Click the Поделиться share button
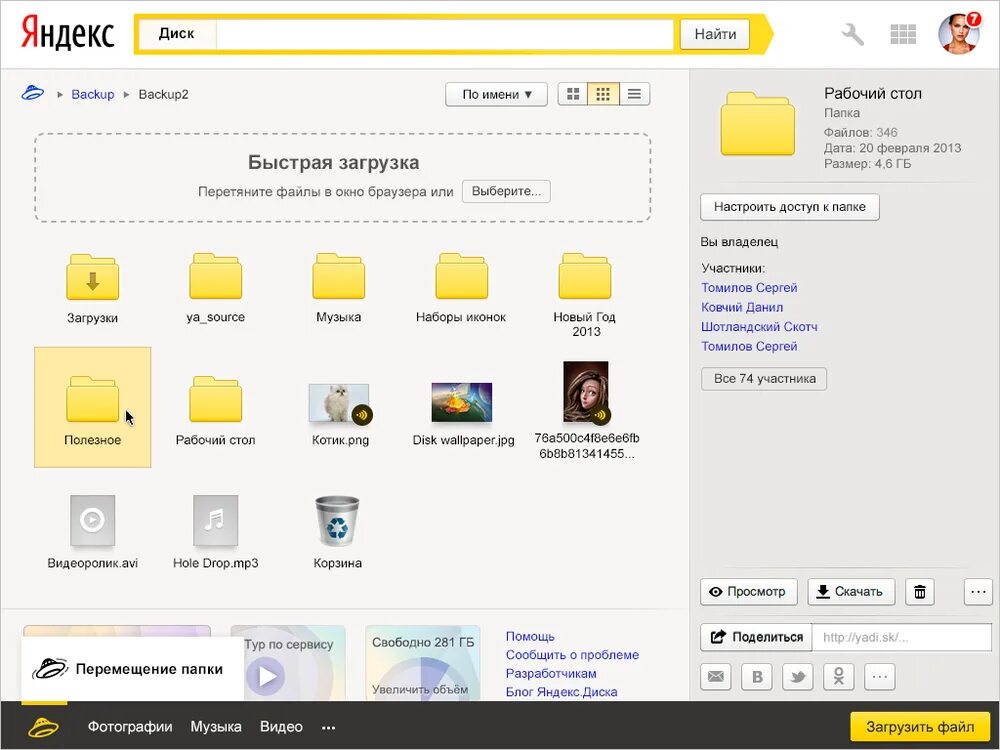 (x=756, y=637)
